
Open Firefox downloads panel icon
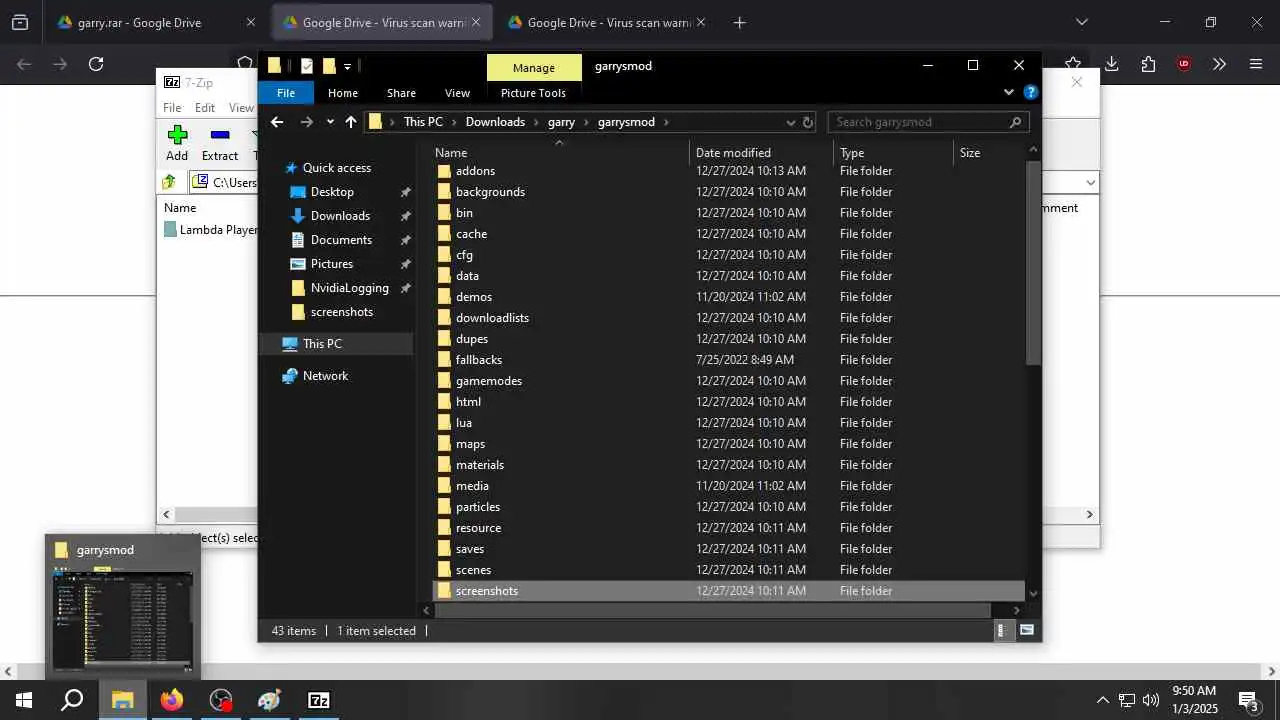coord(1111,64)
